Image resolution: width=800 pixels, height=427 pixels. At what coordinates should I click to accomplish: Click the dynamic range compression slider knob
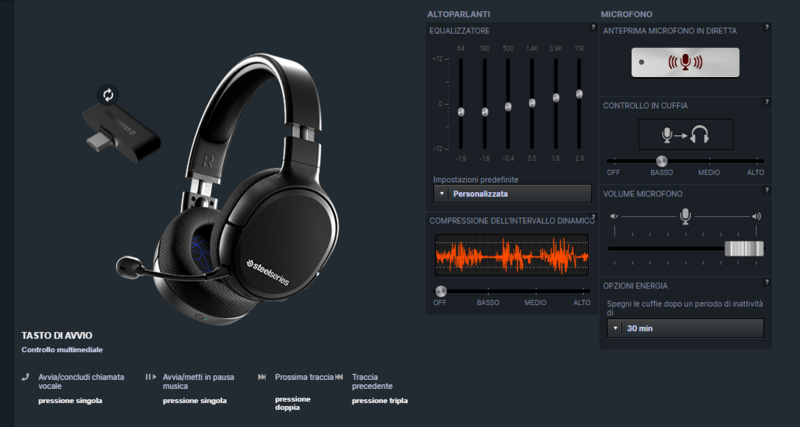441,291
